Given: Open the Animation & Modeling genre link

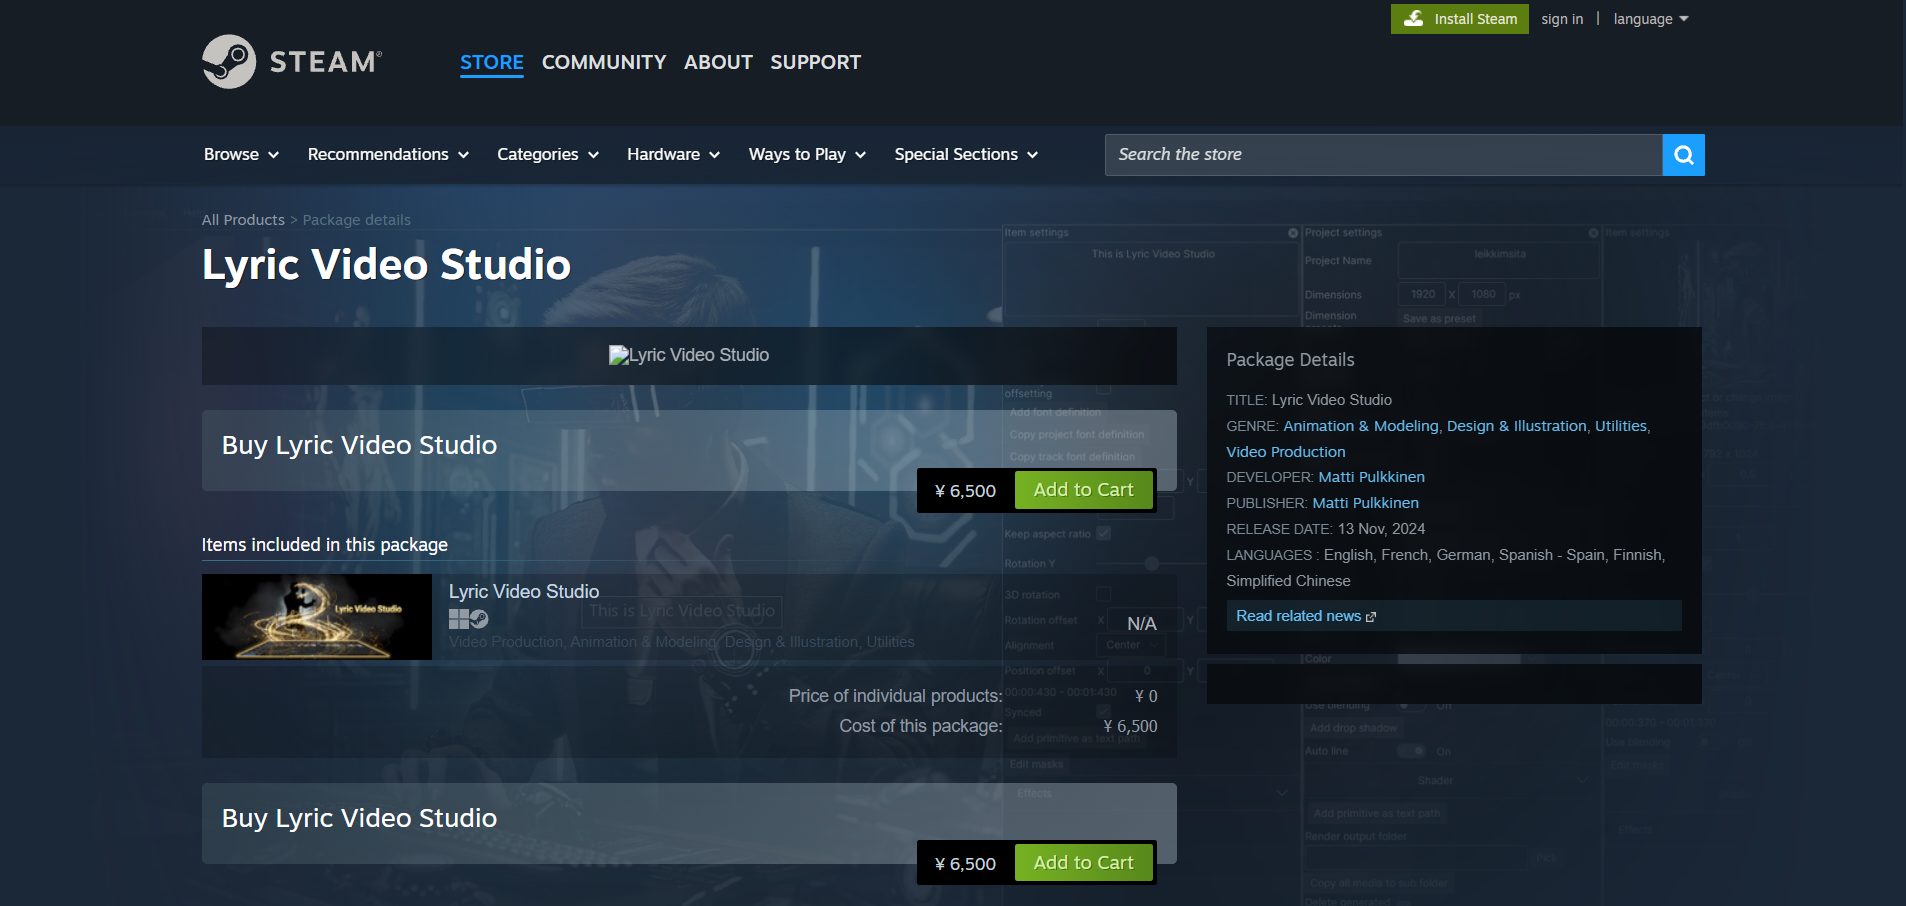Looking at the screenshot, I should (x=1360, y=426).
